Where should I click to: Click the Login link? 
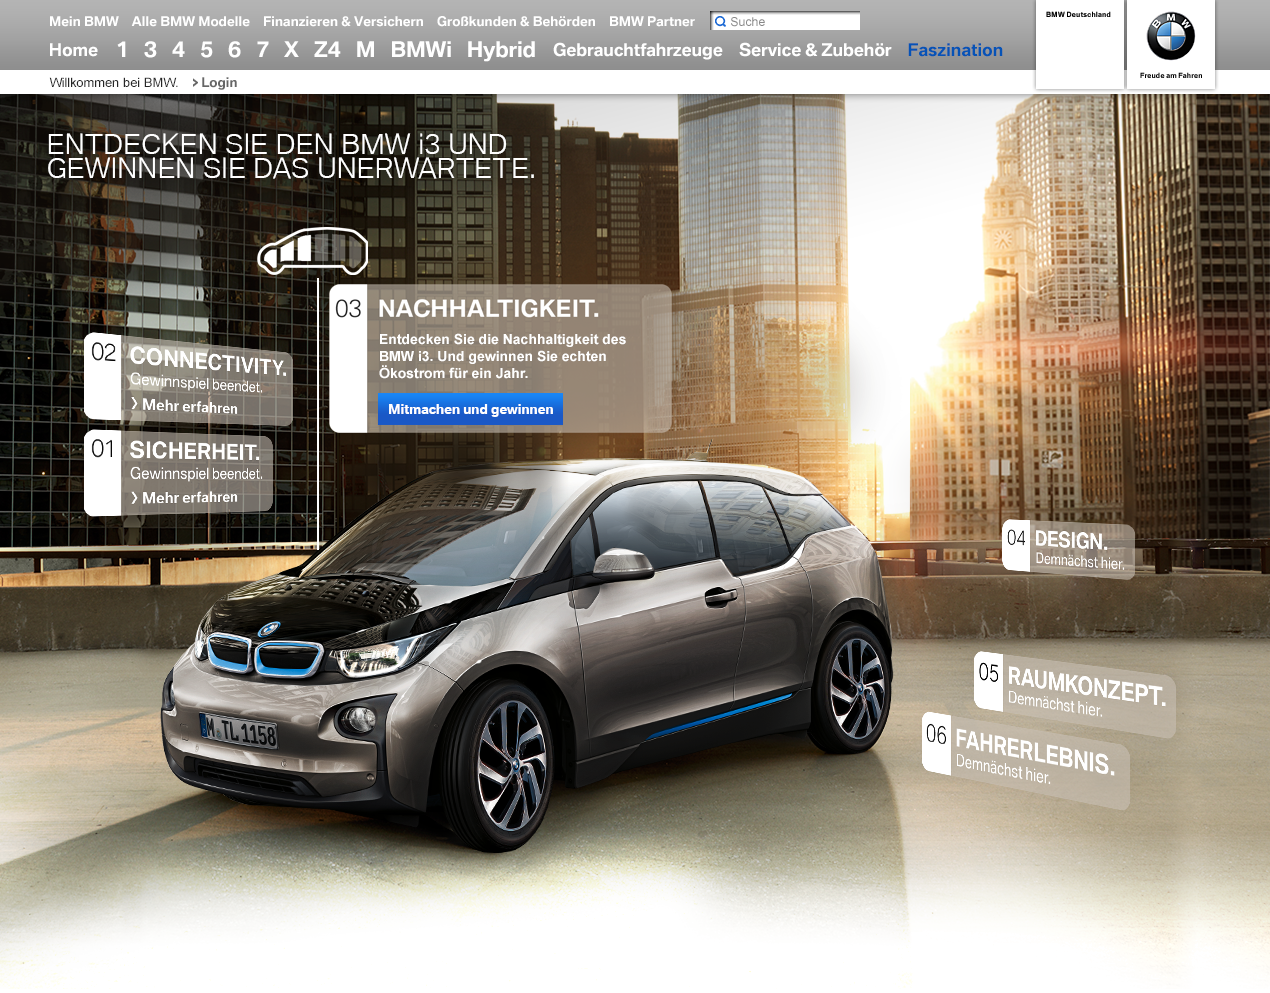[x=219, y=83]
